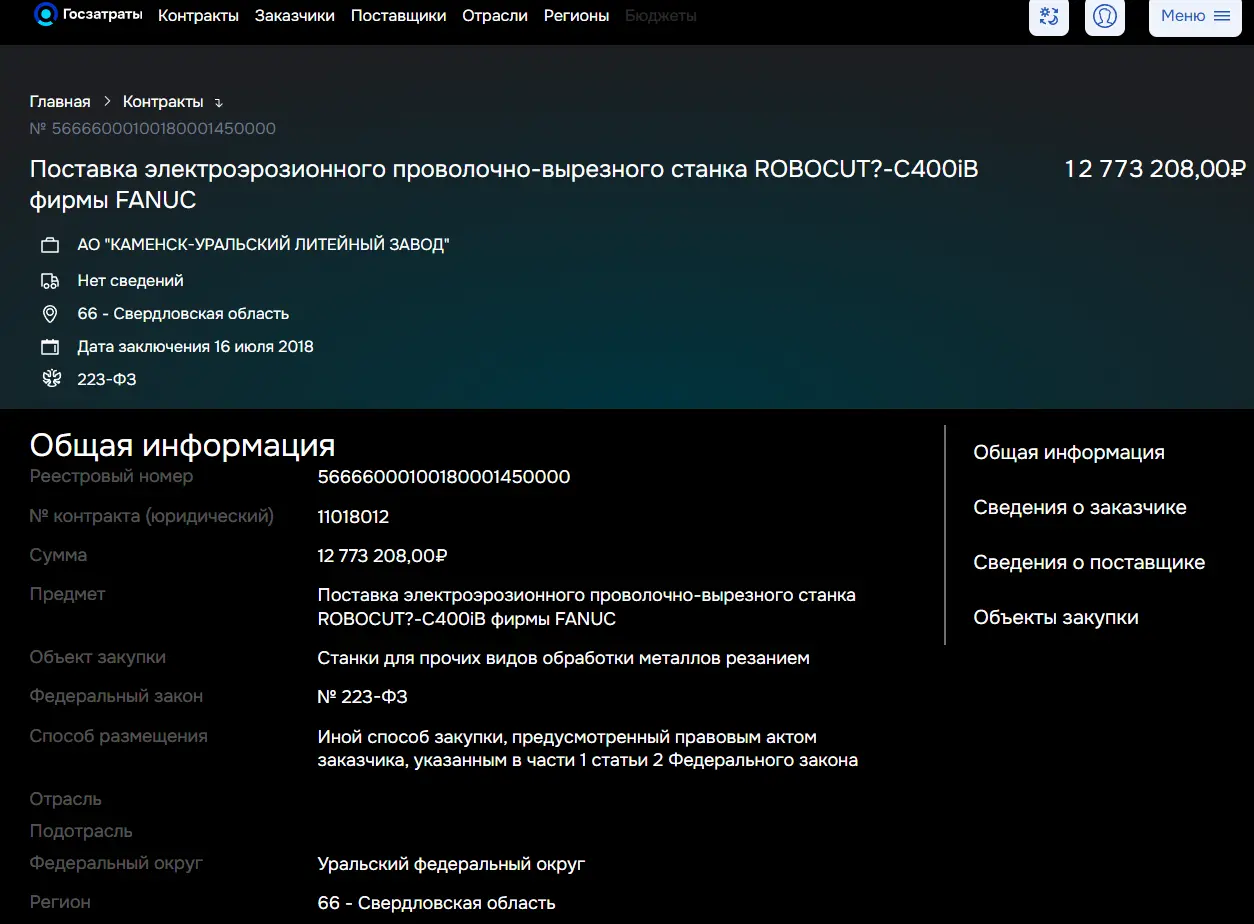Screen dimensions: 1254x924
Task: Click the № контракта (юридический) label
Action: pyautogui.click(x=152, y=516)
